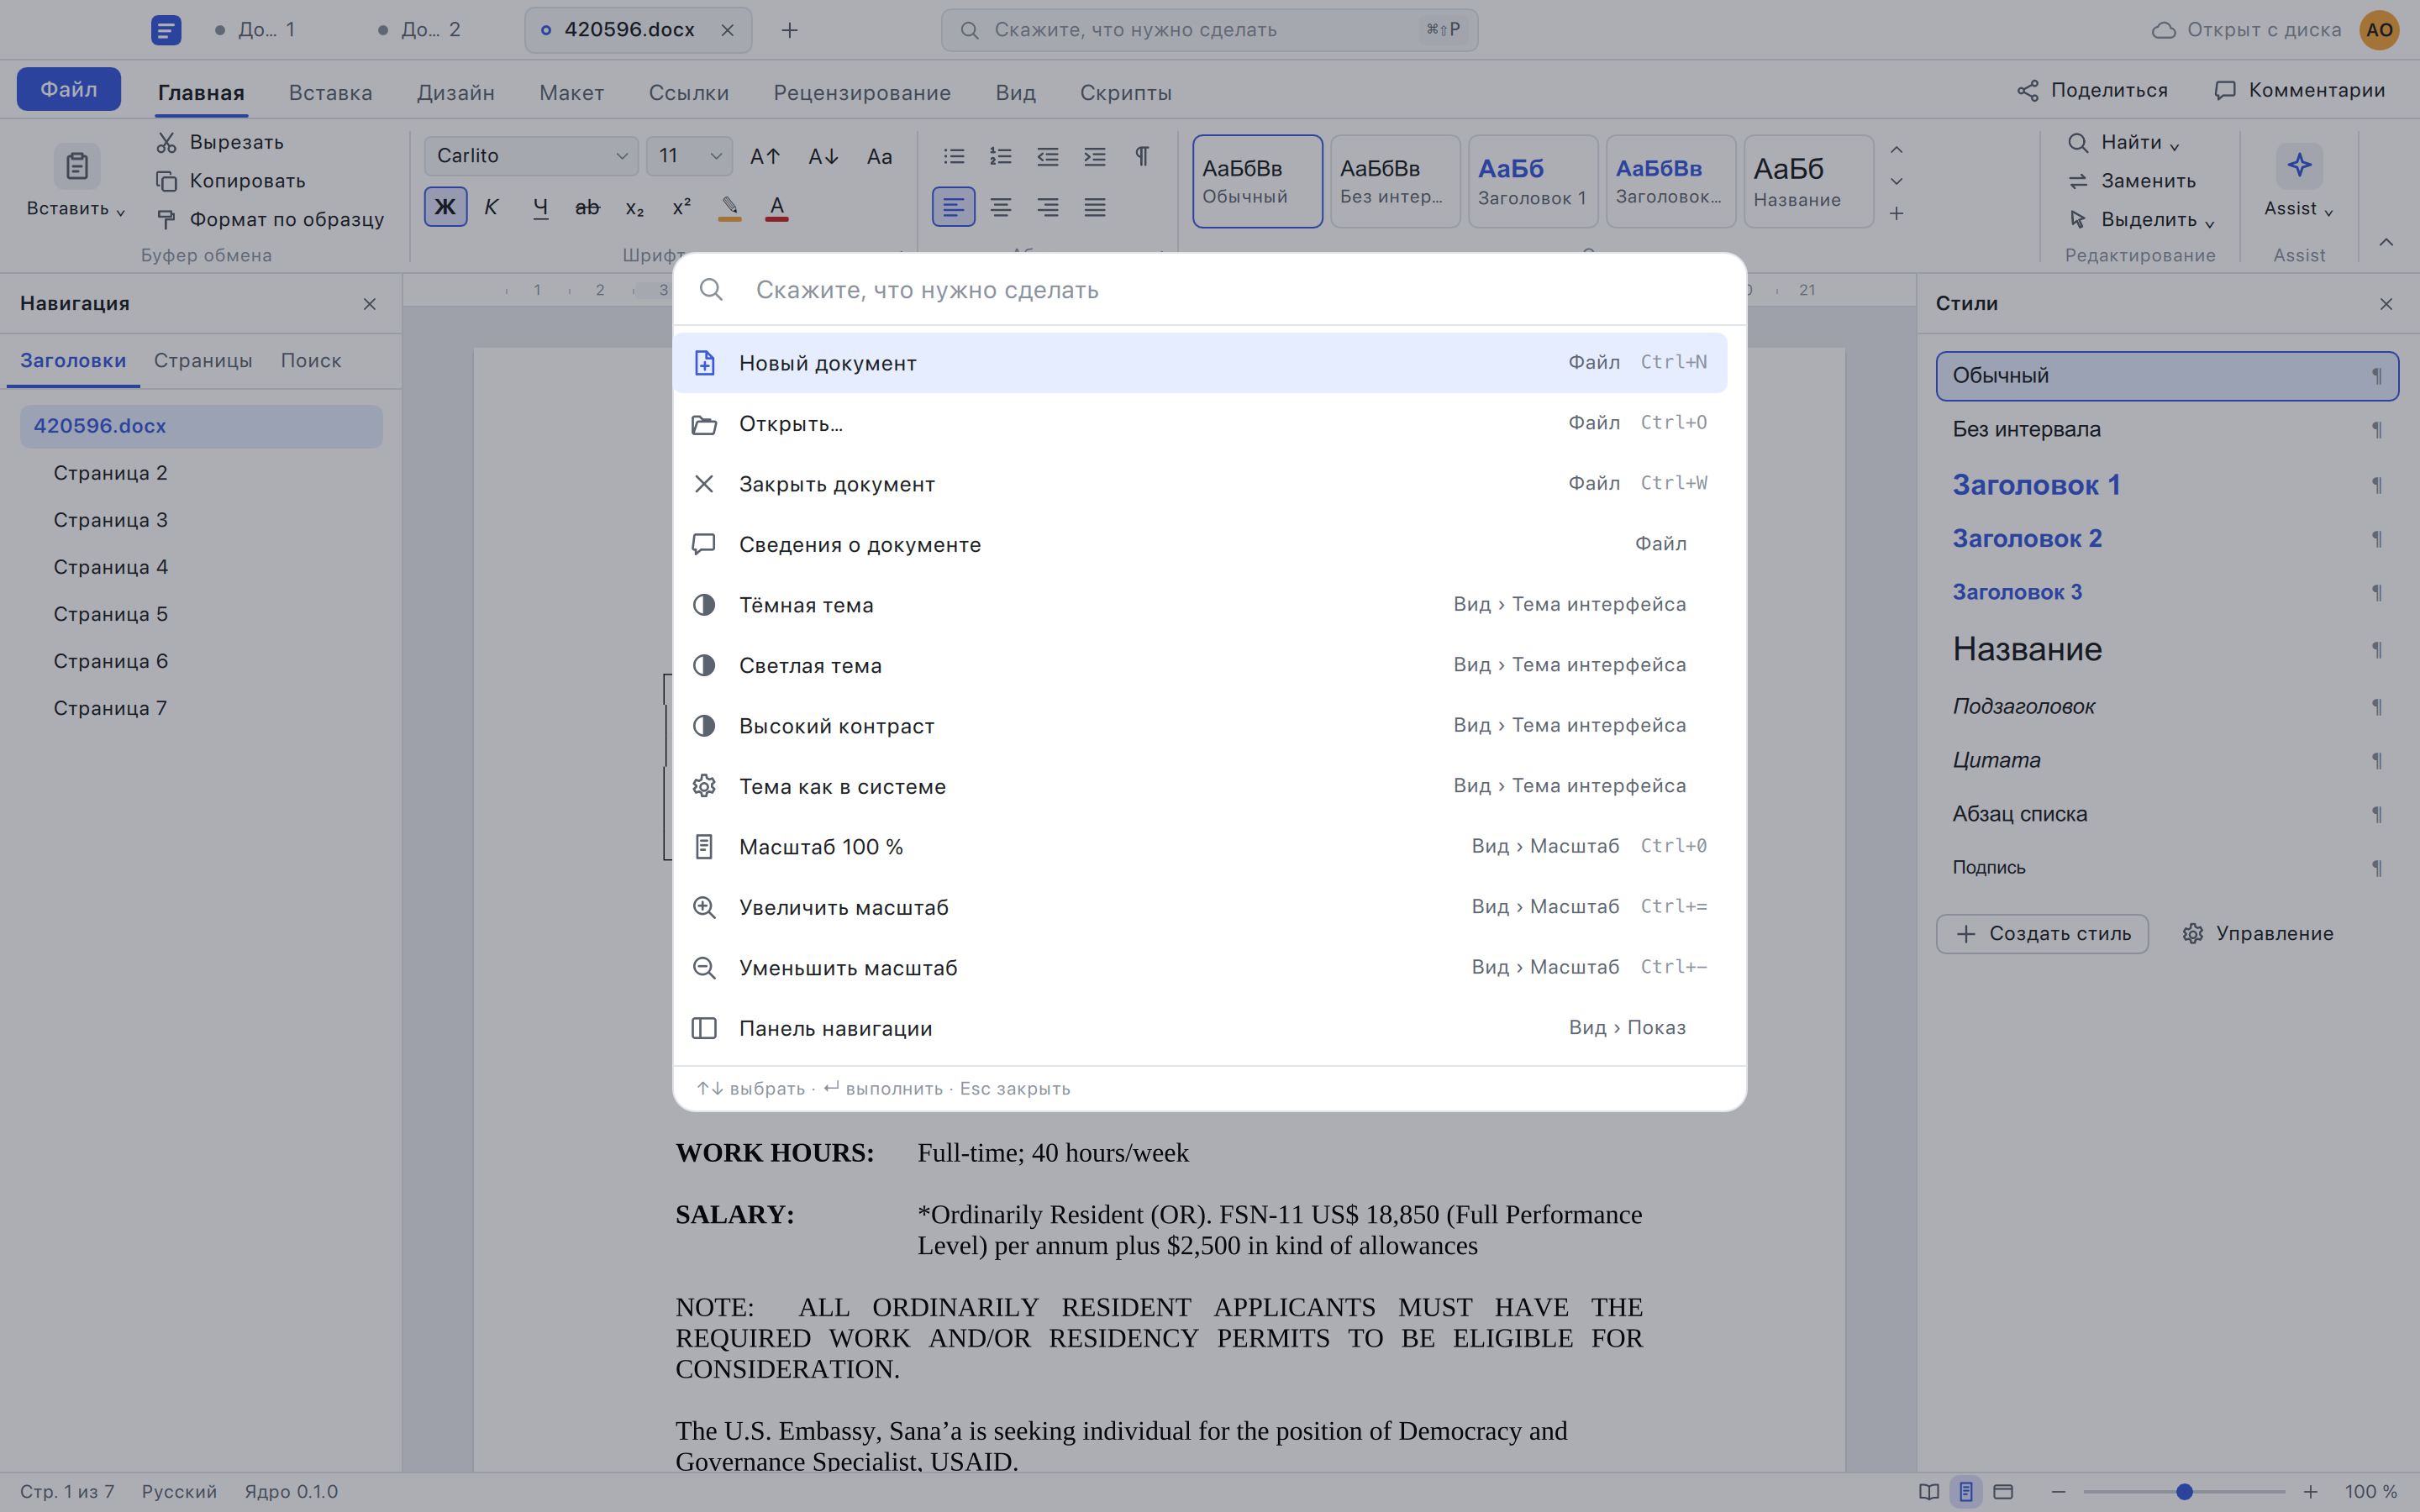Toggle superscript formatting
Viewport: 2420px width, 1512px height.
[x=682, y=207]
